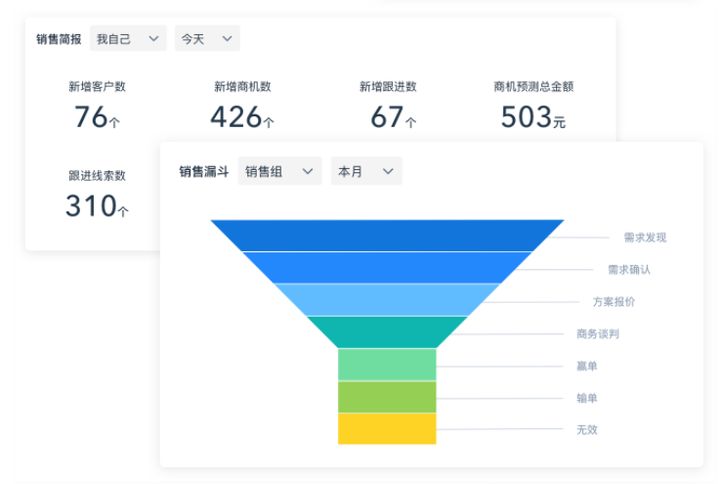Click the 新增商机数 metric label
This screenshot has width=720, height=484.
[x=242, y=86]
